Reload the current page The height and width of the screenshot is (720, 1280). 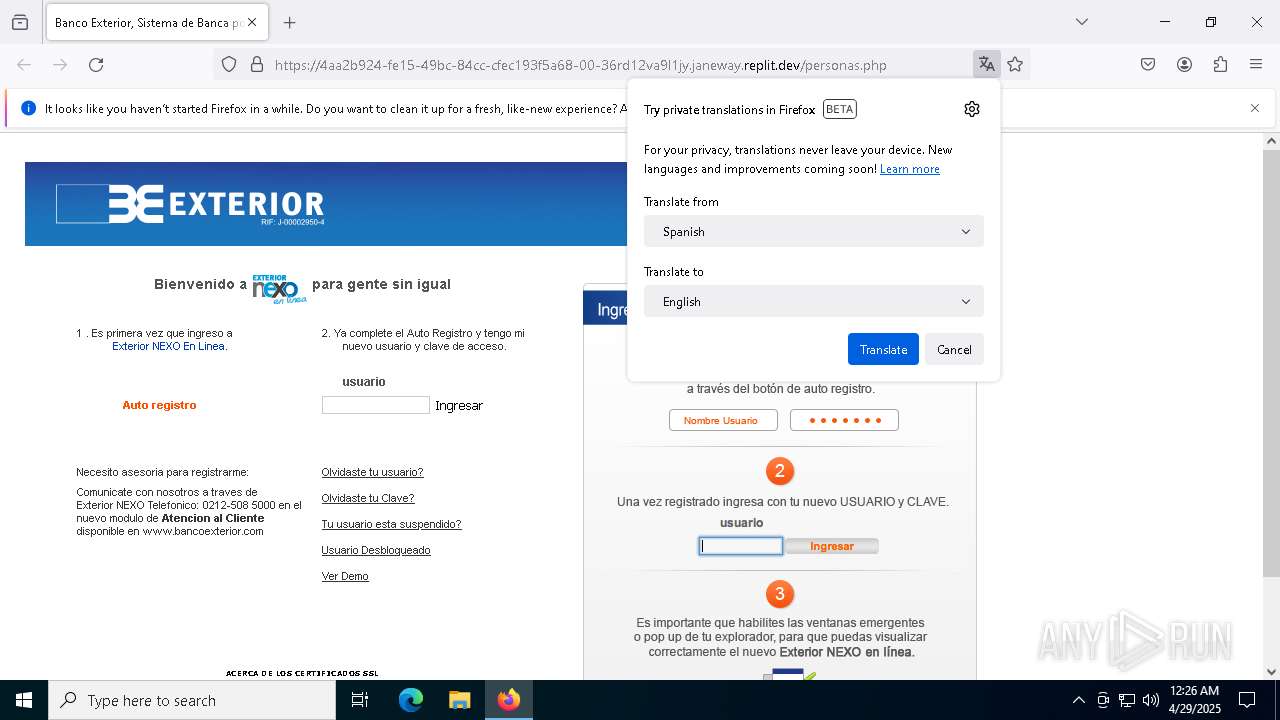96,65
